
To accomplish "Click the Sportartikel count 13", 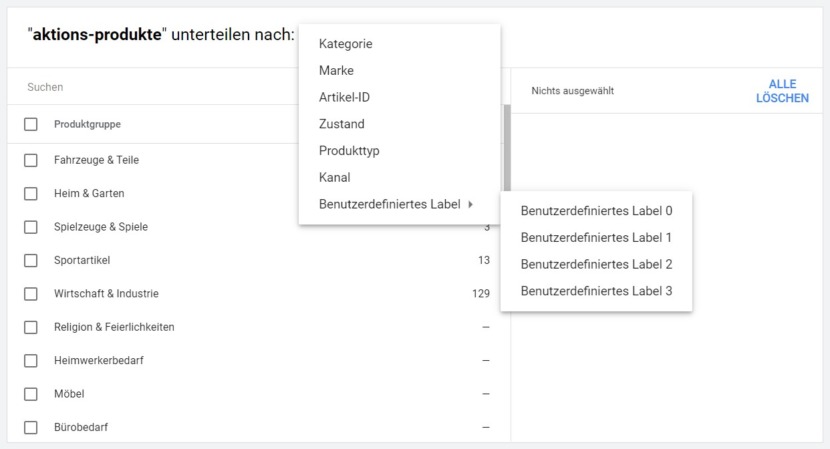I will coord(484,261).
